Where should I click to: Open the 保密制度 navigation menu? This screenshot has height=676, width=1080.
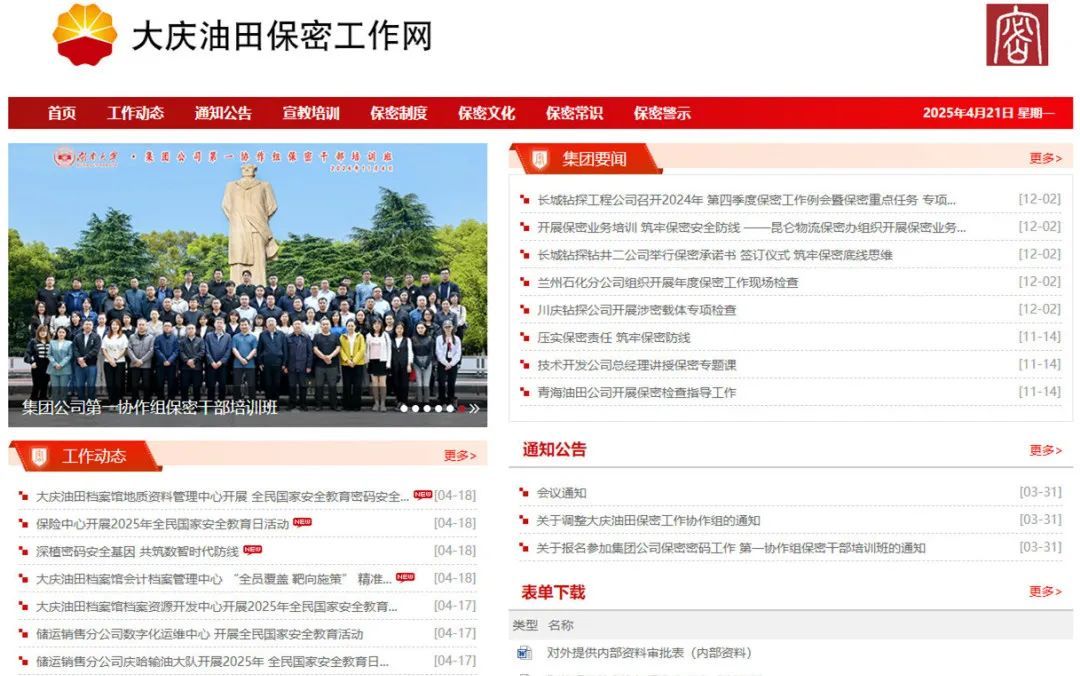[398, 113]
